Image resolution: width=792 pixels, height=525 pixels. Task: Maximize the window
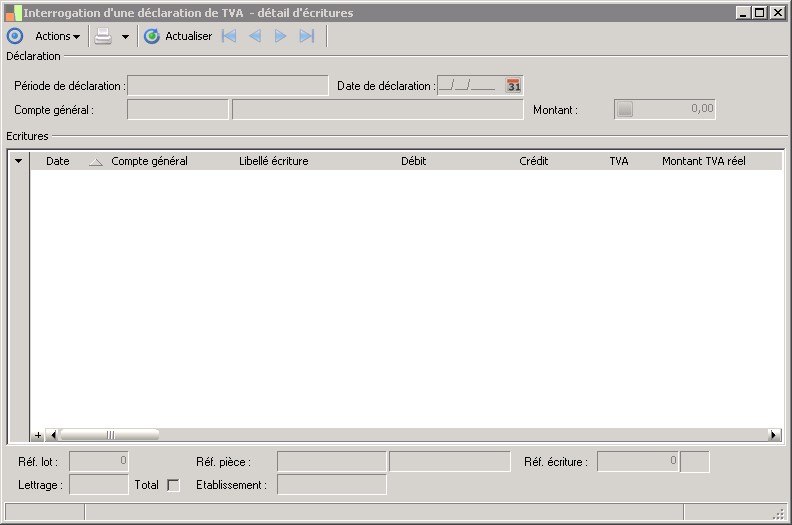coord(760,13)
